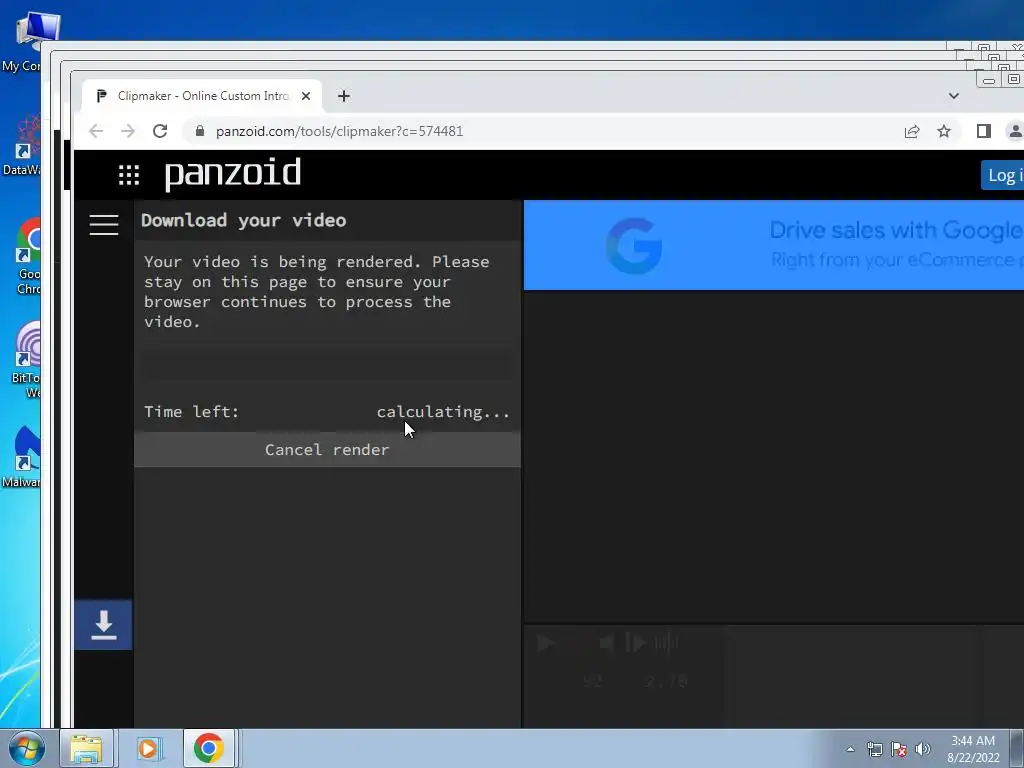Screen dimensions: 1024x768
Task: Step to next frame
Action: click(x=635, y=643)
